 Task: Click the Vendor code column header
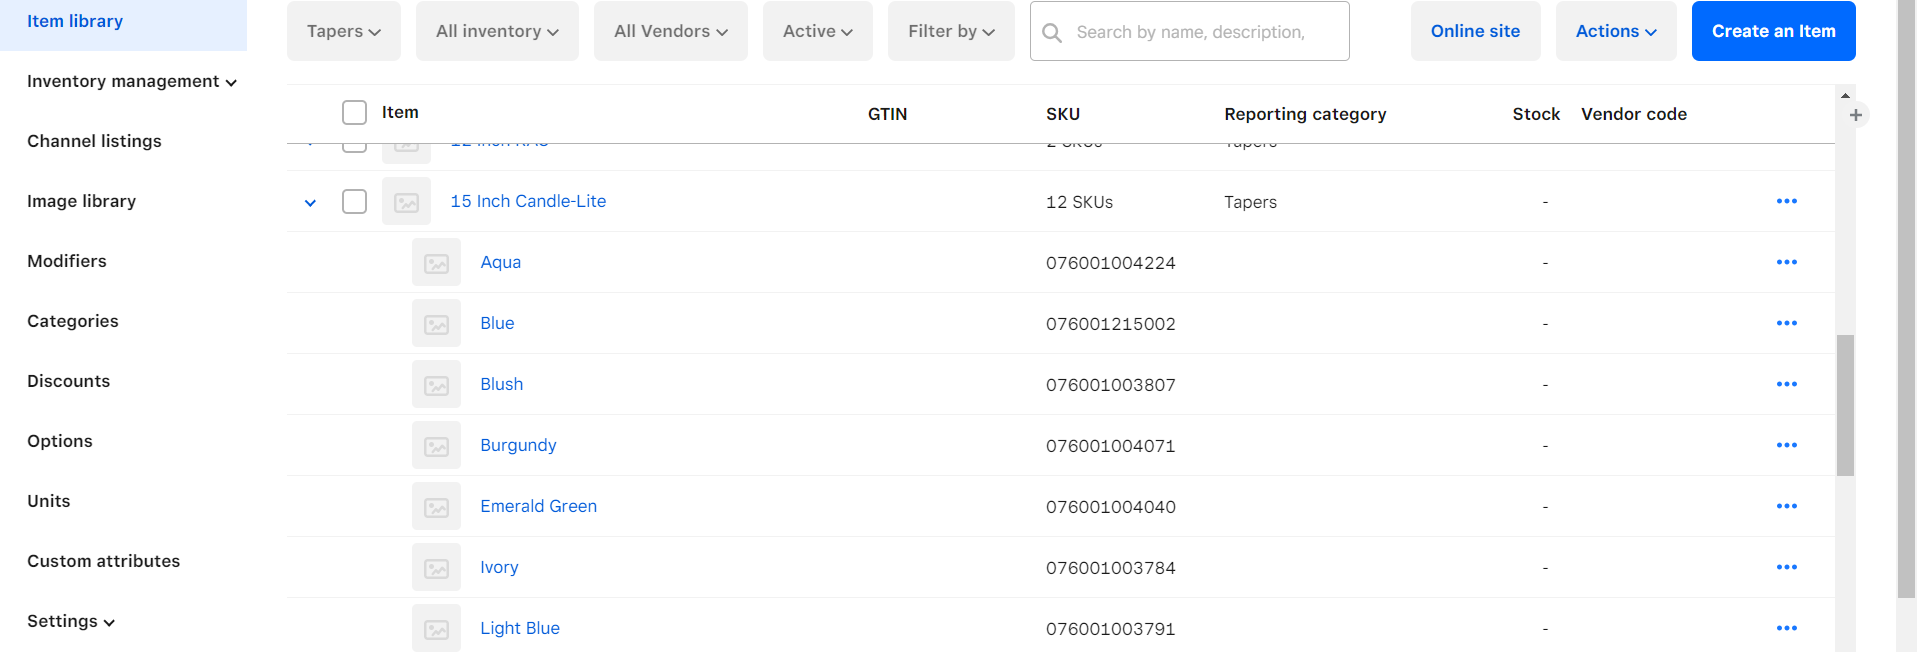coord(1634,114)
